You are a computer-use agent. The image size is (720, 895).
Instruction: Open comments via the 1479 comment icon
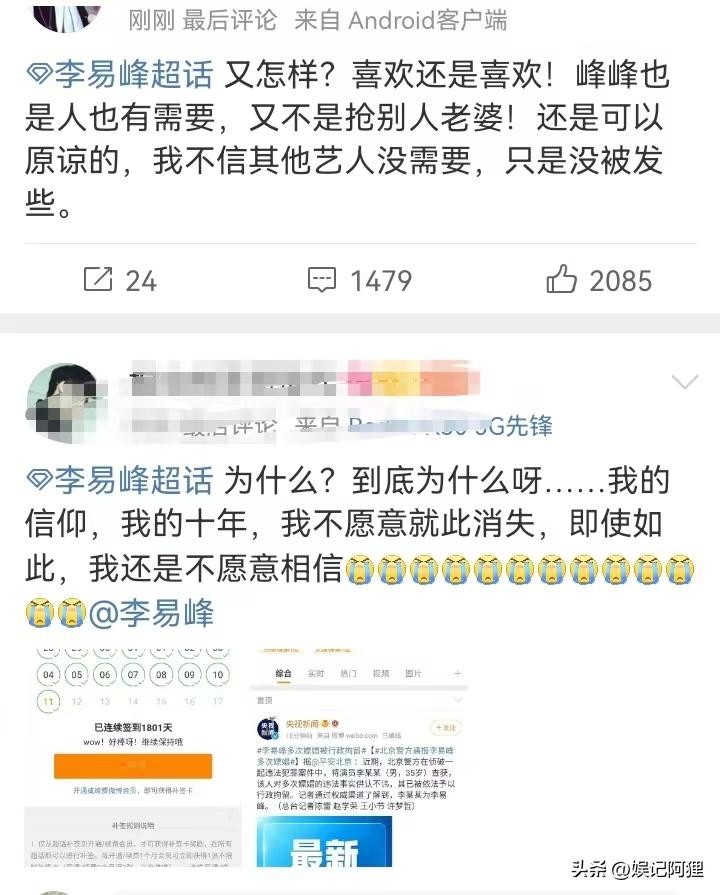(x=321, y=280)
